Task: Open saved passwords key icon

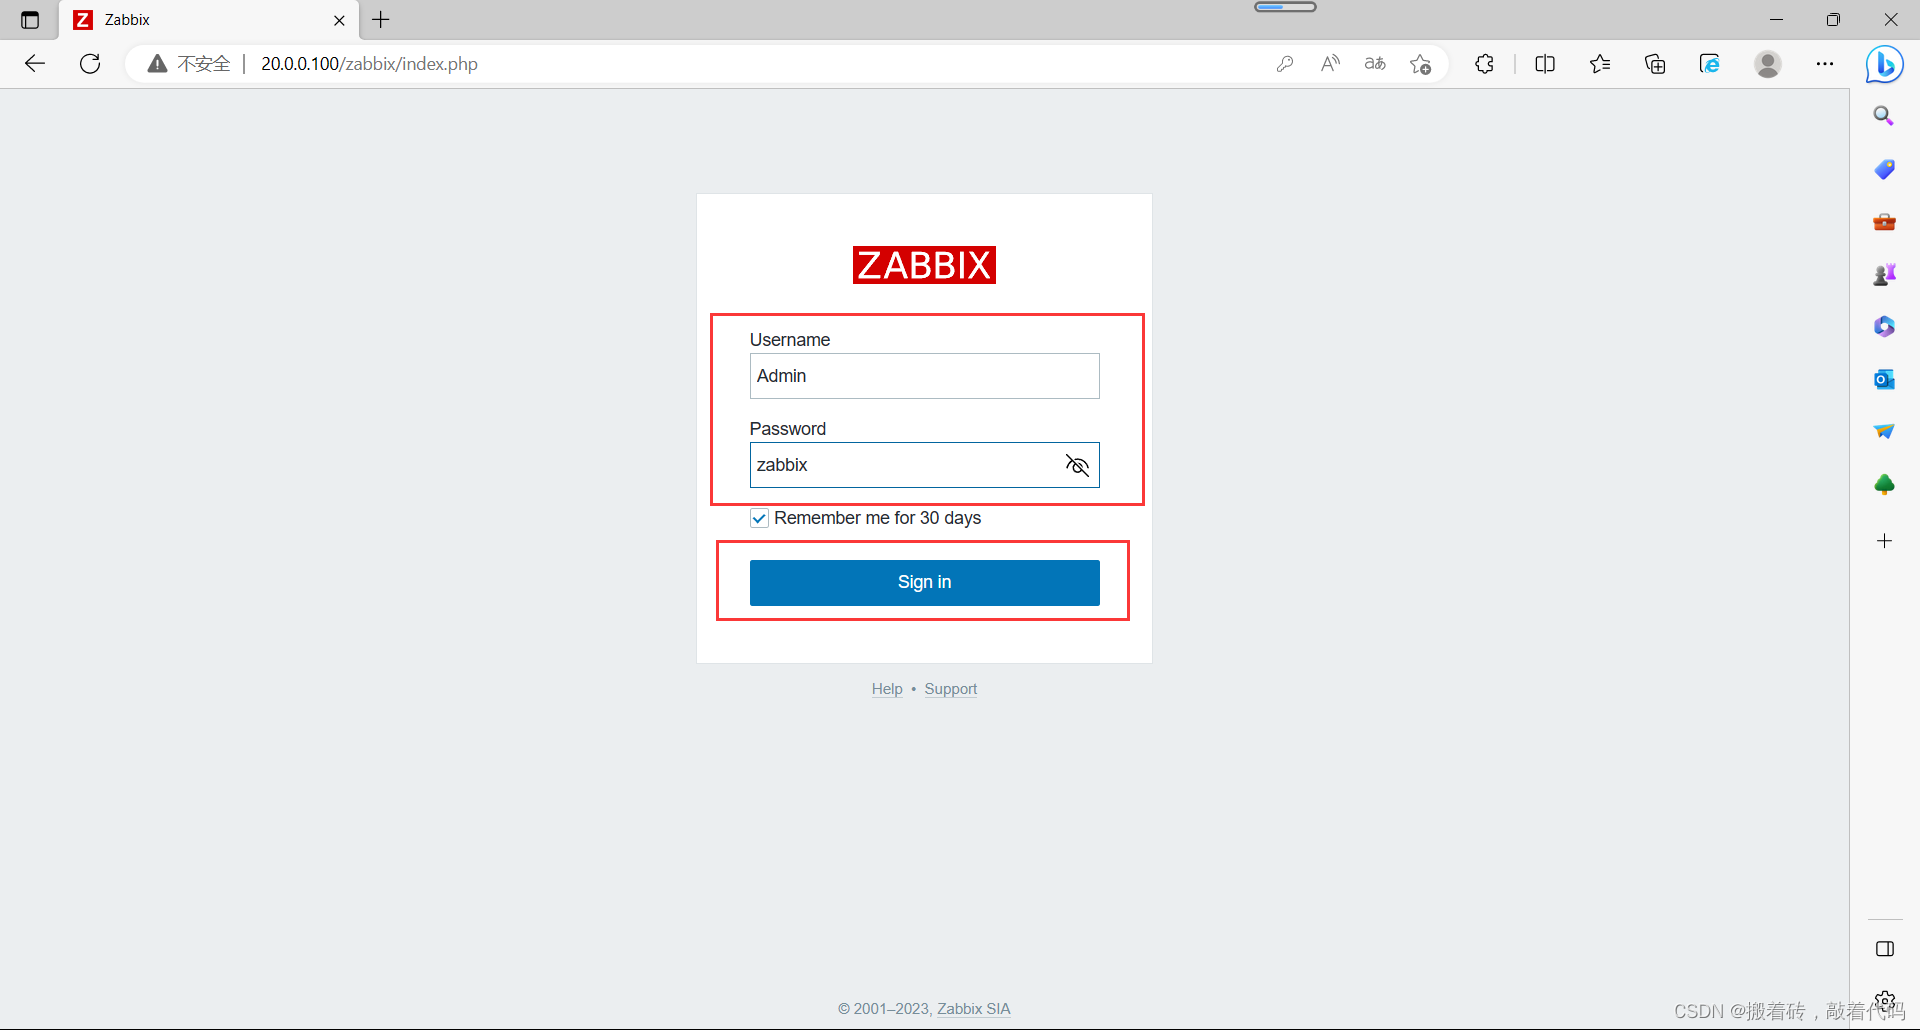Action: [x=1285, y=64]
